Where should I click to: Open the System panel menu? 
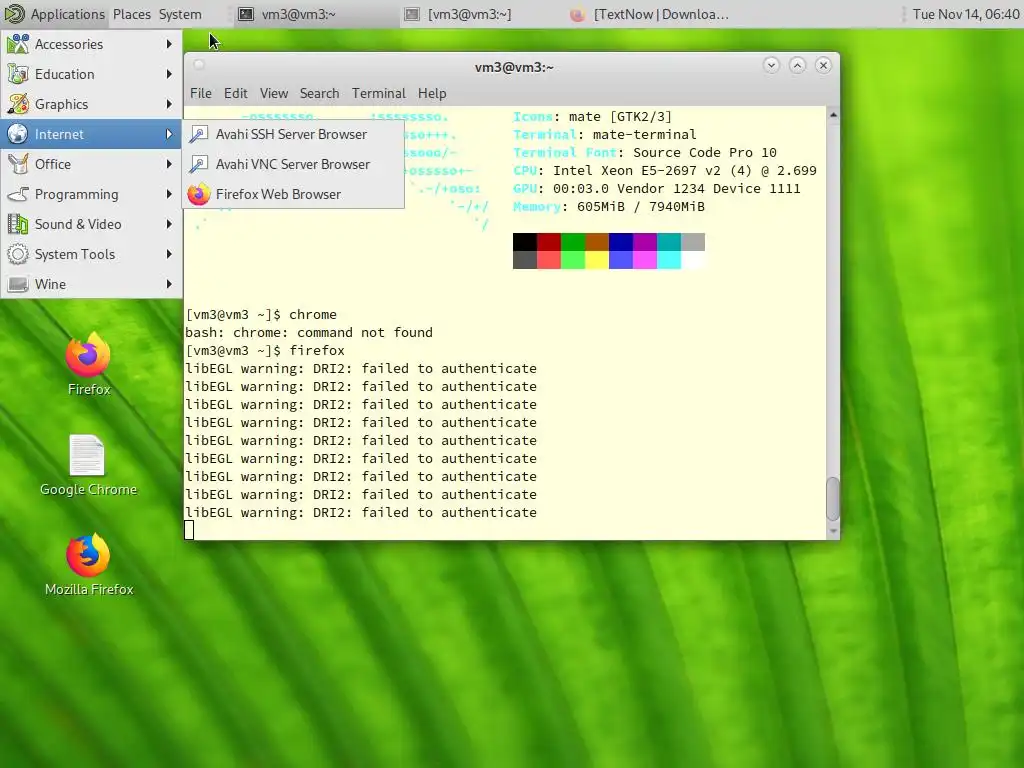180,14
